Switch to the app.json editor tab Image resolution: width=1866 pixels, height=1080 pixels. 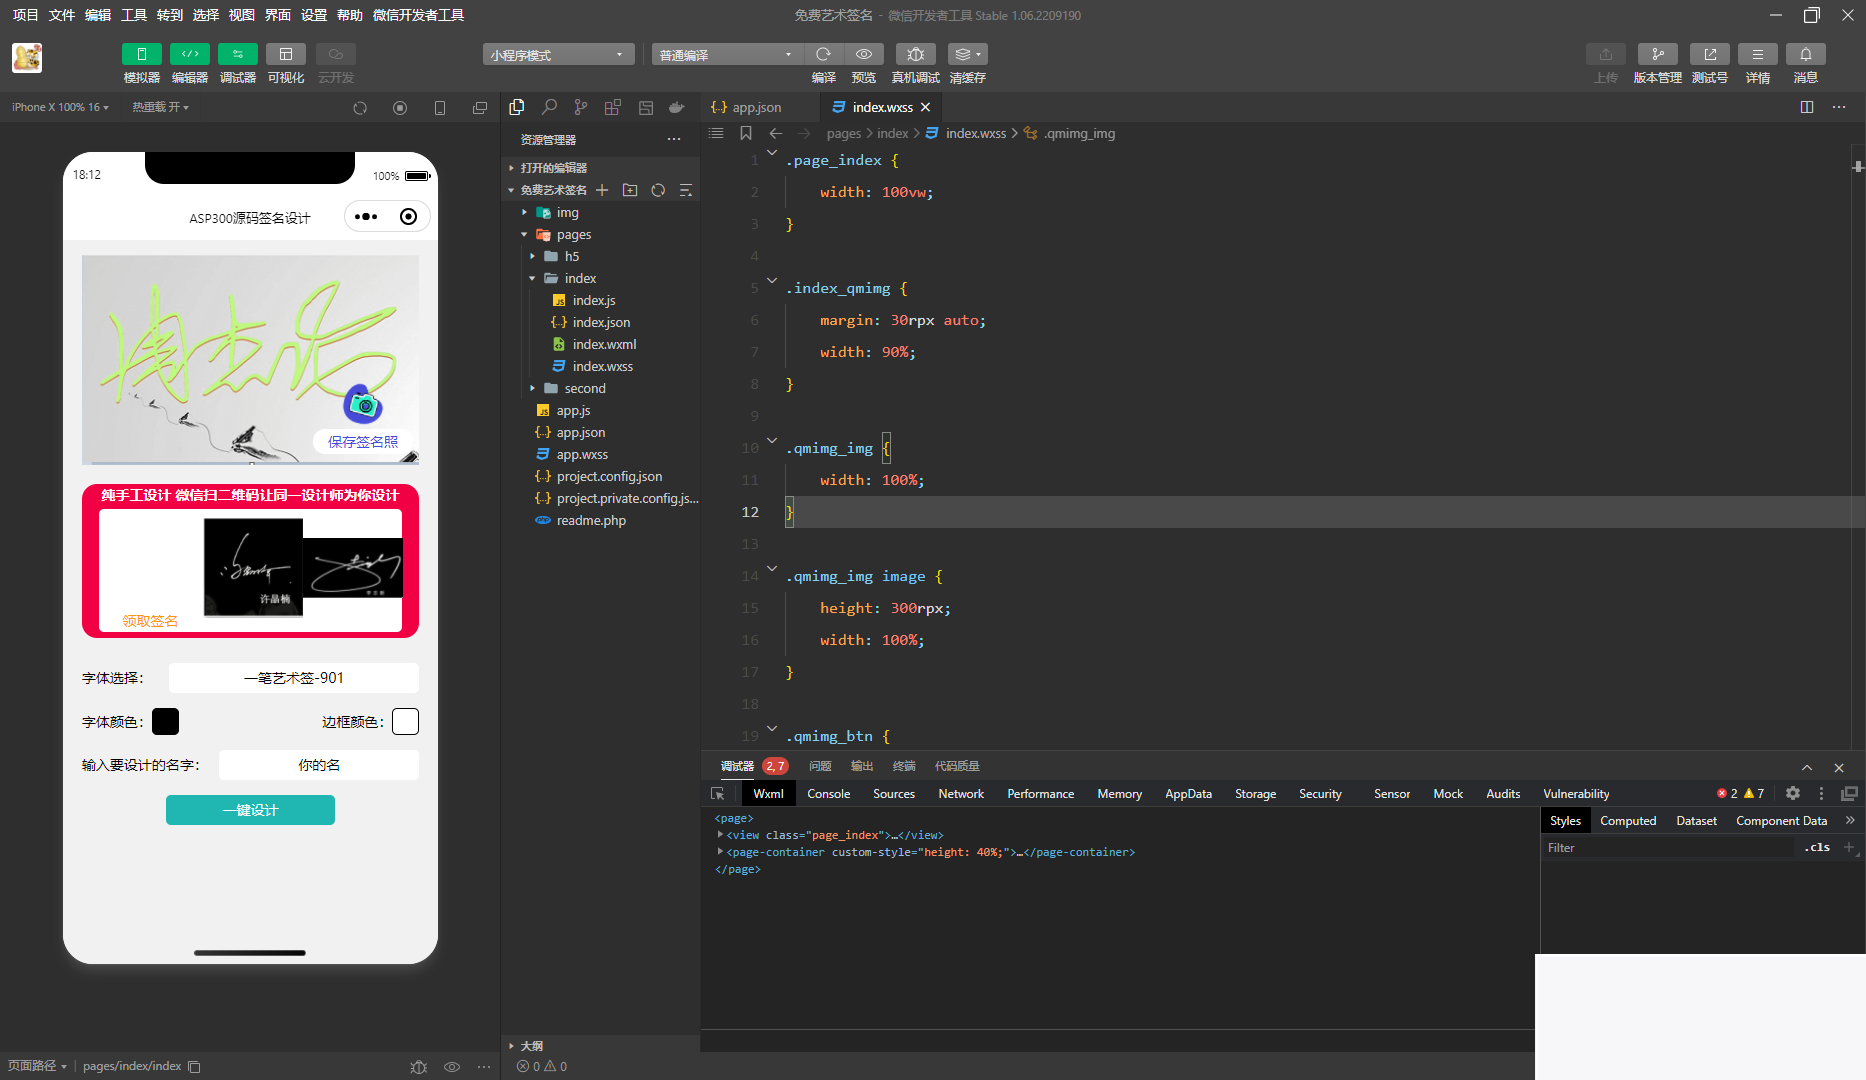[x=756, y=107]
